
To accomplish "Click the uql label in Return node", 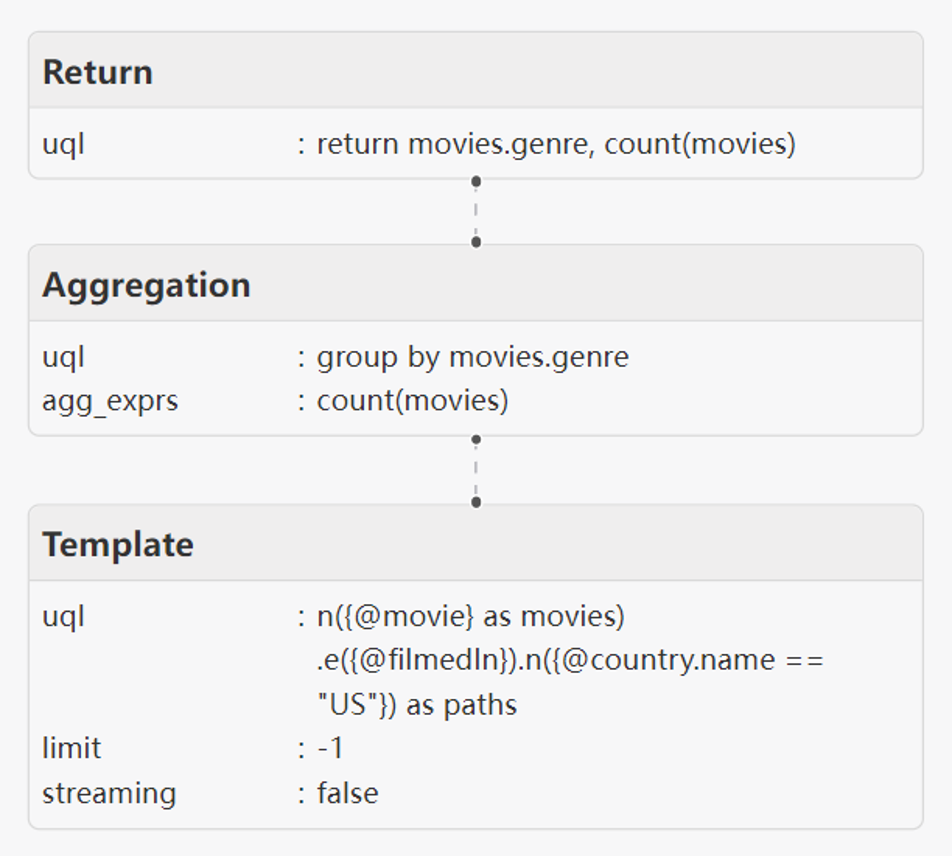I will (x=63, y=145).
